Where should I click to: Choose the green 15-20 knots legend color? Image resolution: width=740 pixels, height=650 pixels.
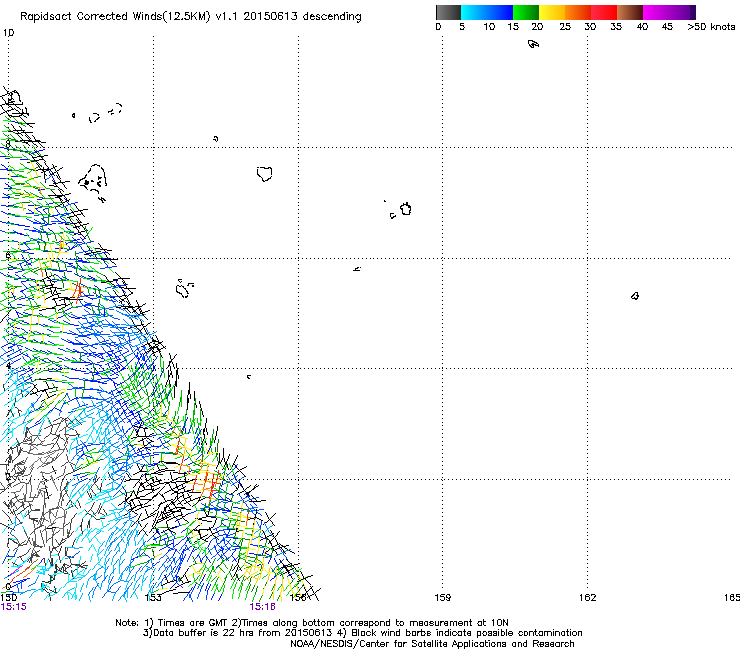526,12
